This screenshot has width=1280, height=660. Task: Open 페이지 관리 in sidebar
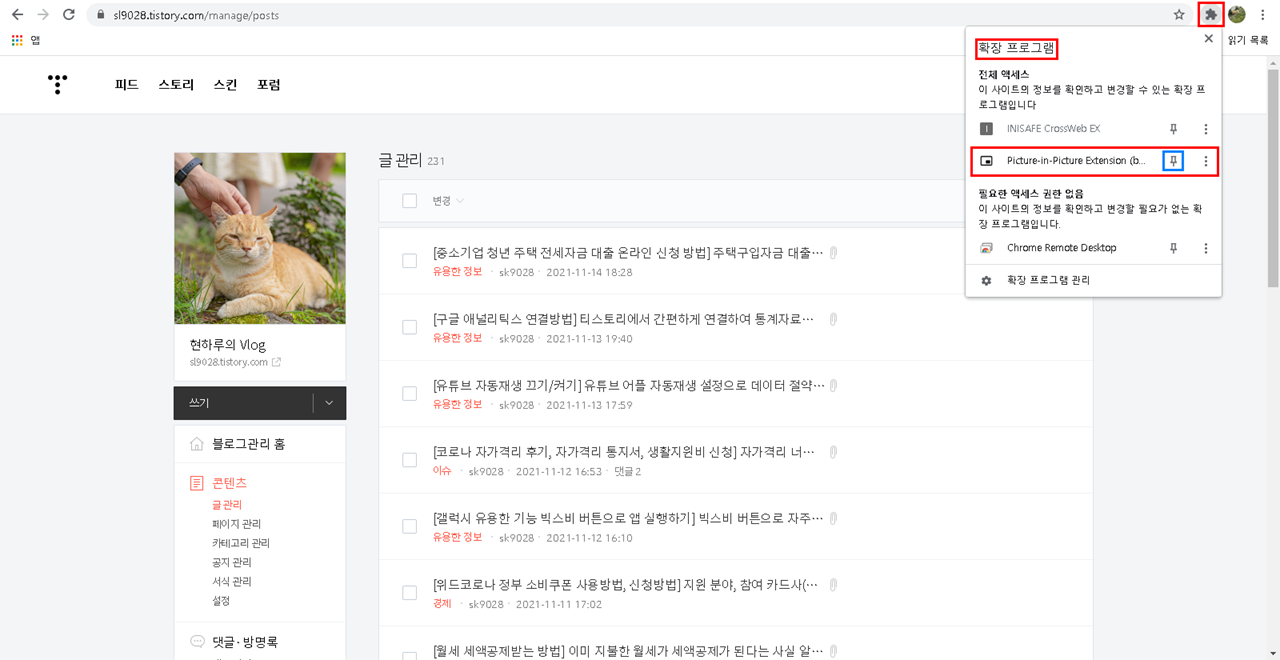tap(236, 524)
